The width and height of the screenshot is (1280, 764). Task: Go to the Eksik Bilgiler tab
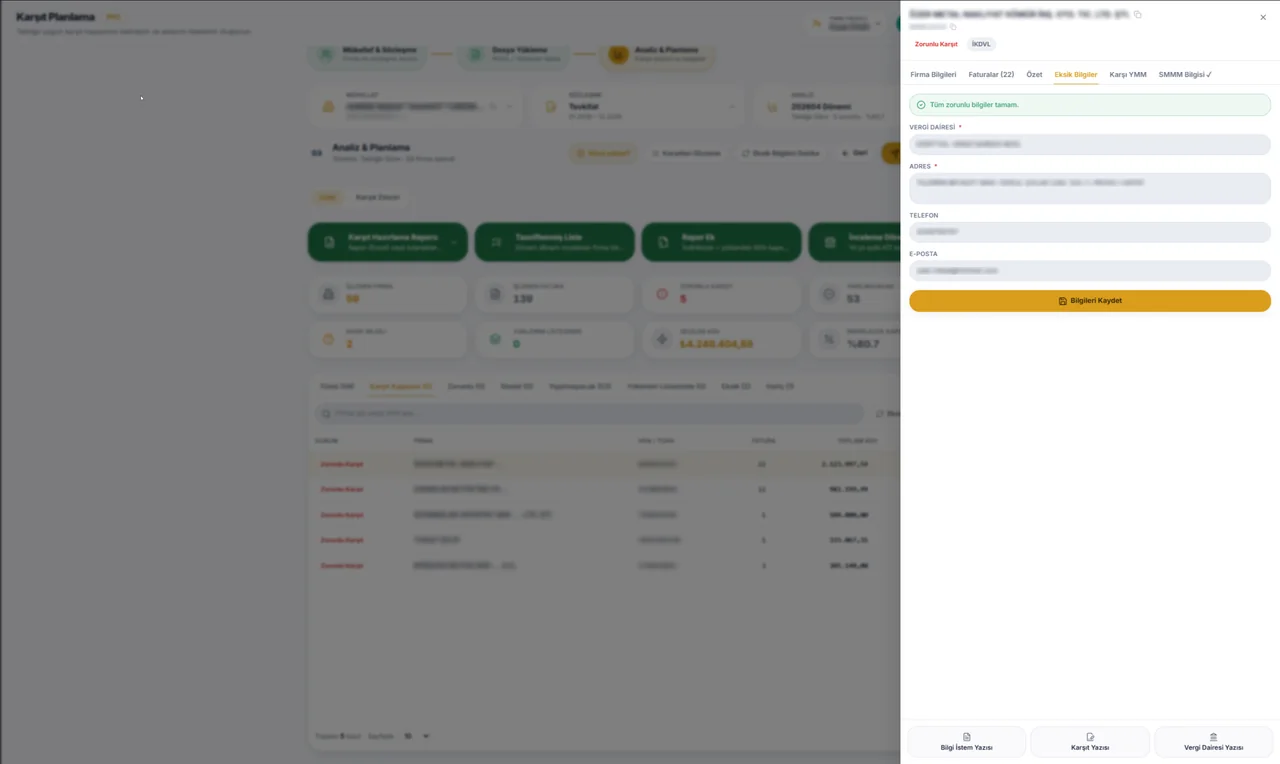(1076, 75)
